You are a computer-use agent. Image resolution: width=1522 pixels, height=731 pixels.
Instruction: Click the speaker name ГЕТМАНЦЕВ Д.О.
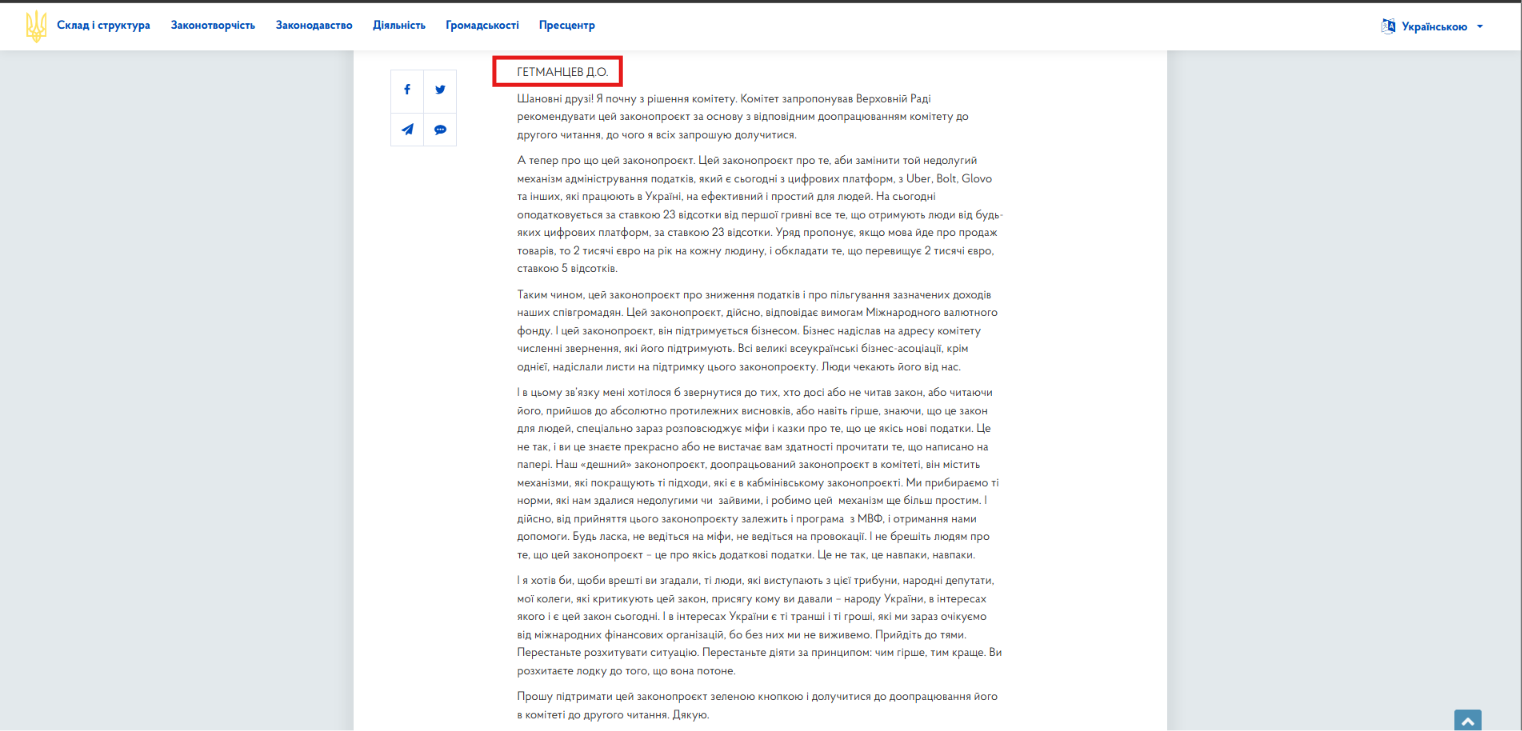click(562, 72)
